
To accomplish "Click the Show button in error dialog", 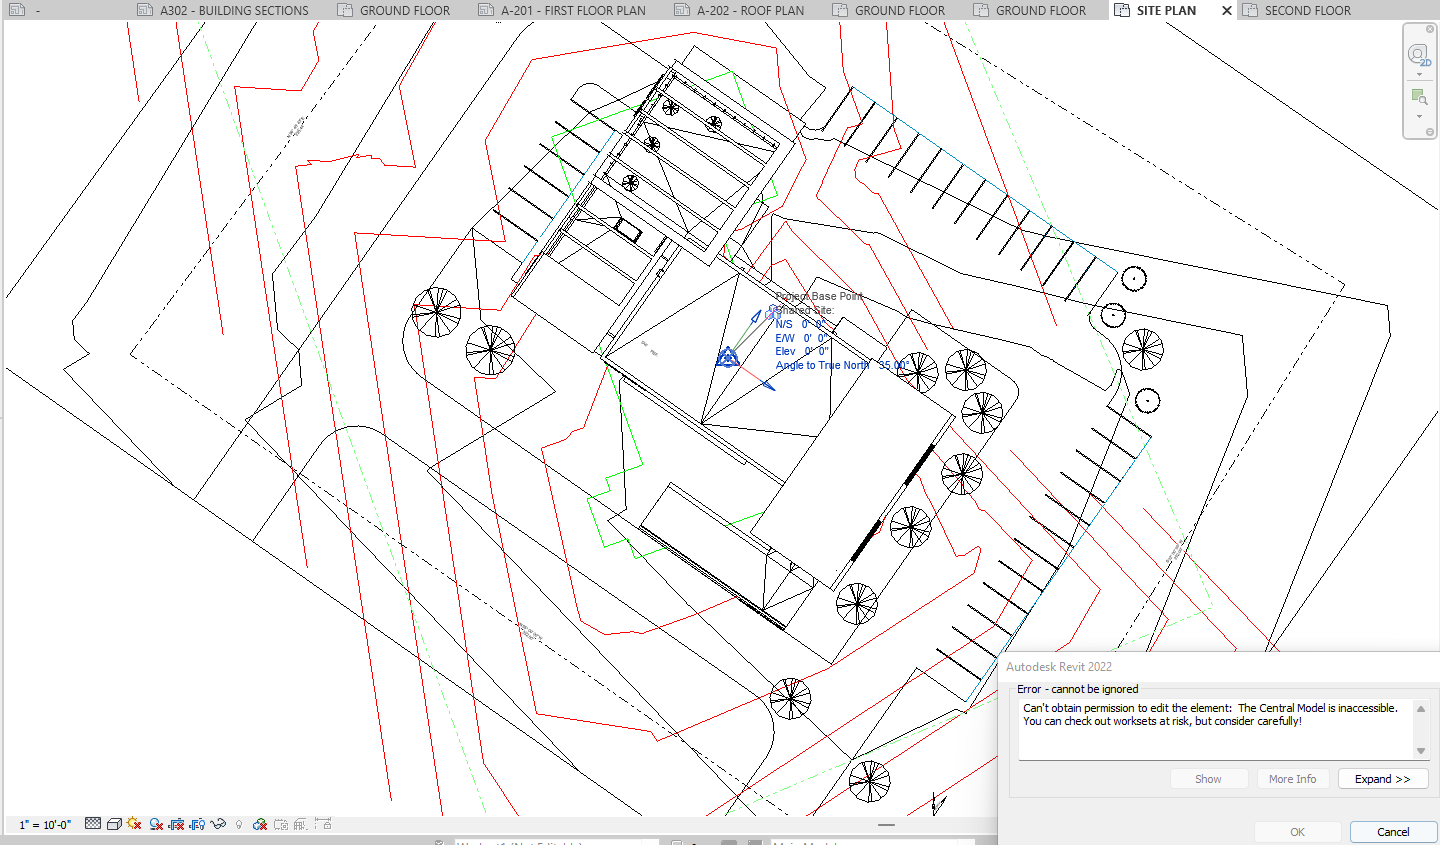I will coord(1208,779).
